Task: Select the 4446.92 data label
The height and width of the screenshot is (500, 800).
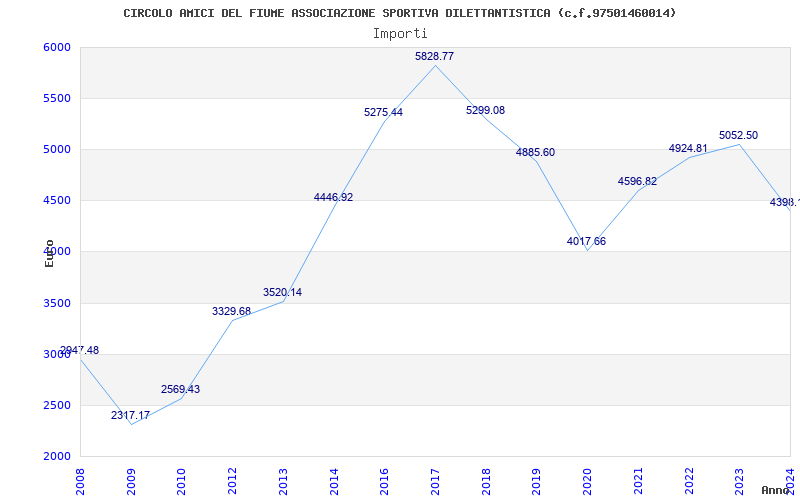Action: 333,197
